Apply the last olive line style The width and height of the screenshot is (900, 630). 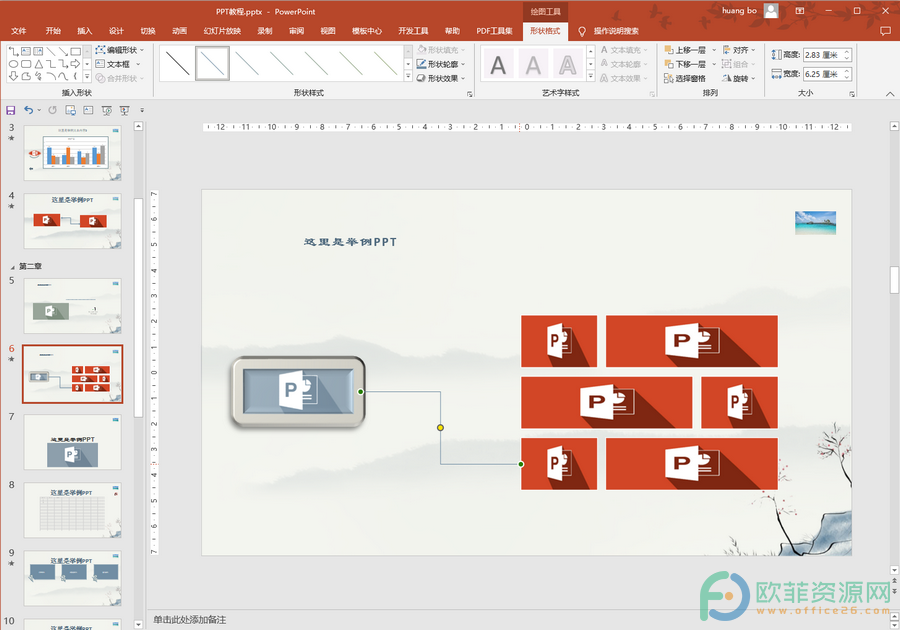385,63
